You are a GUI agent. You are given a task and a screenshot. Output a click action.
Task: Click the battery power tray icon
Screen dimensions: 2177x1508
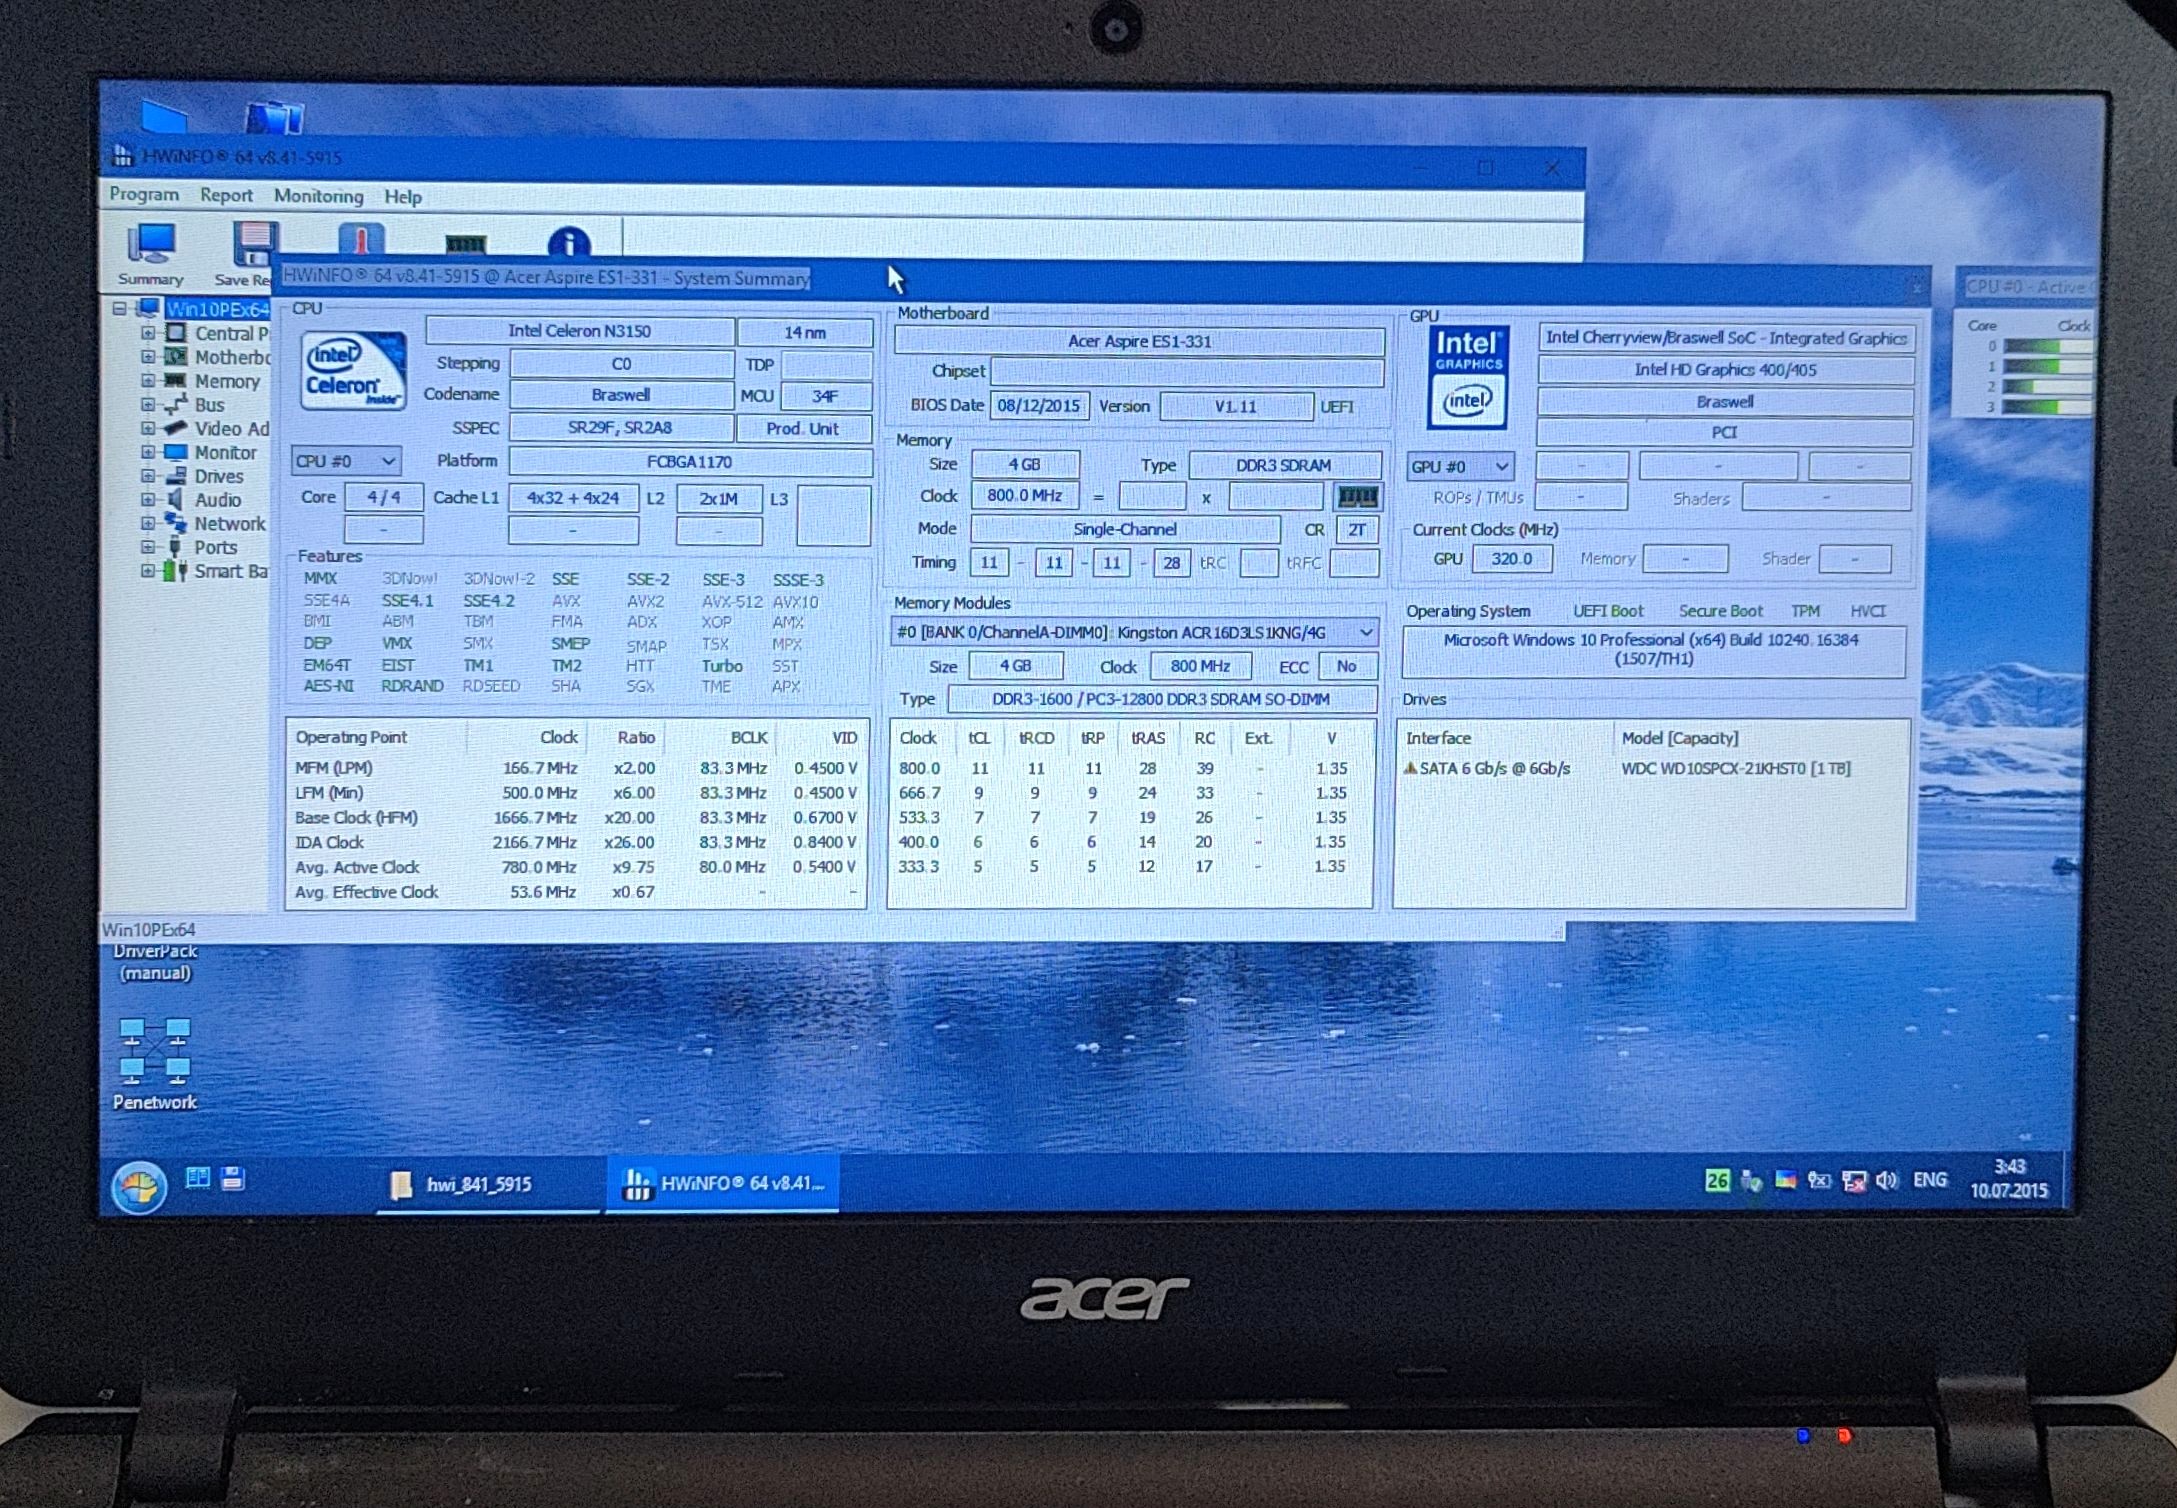tap(1819, 1181)
